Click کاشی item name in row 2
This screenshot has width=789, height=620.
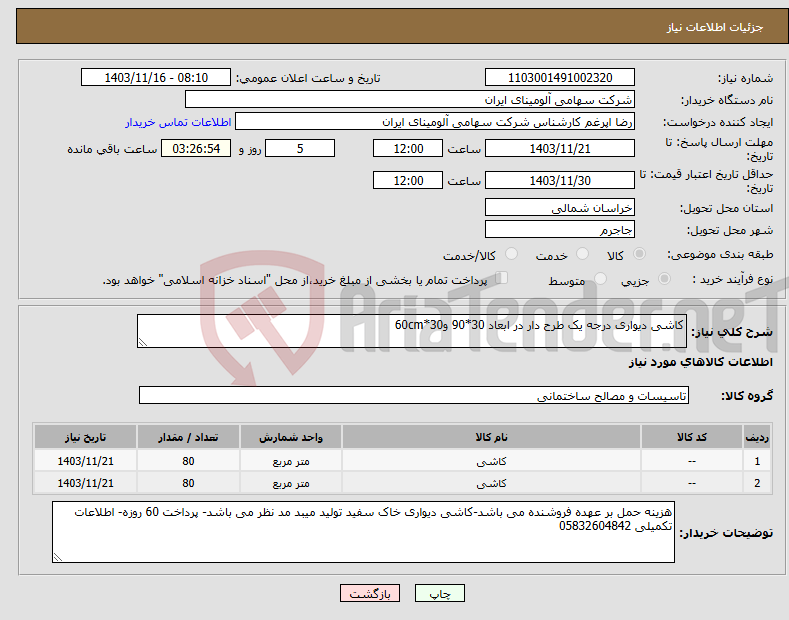click(x=491, y=484)
